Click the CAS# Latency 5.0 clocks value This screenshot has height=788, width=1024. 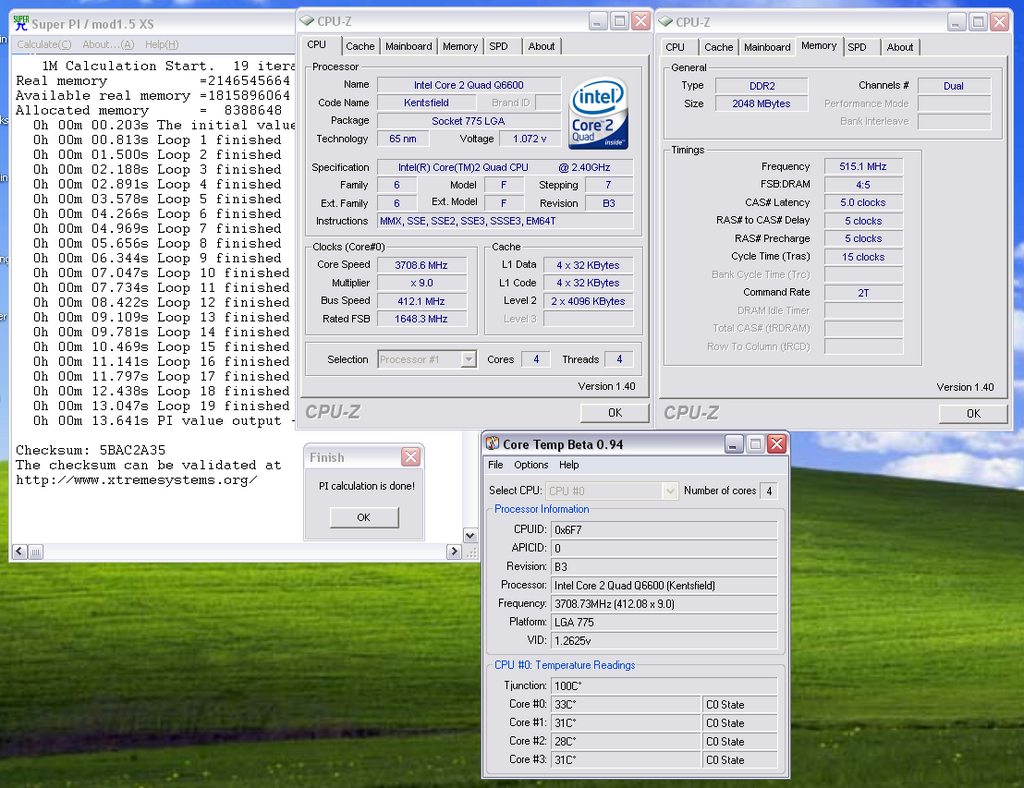click(863, 202)
